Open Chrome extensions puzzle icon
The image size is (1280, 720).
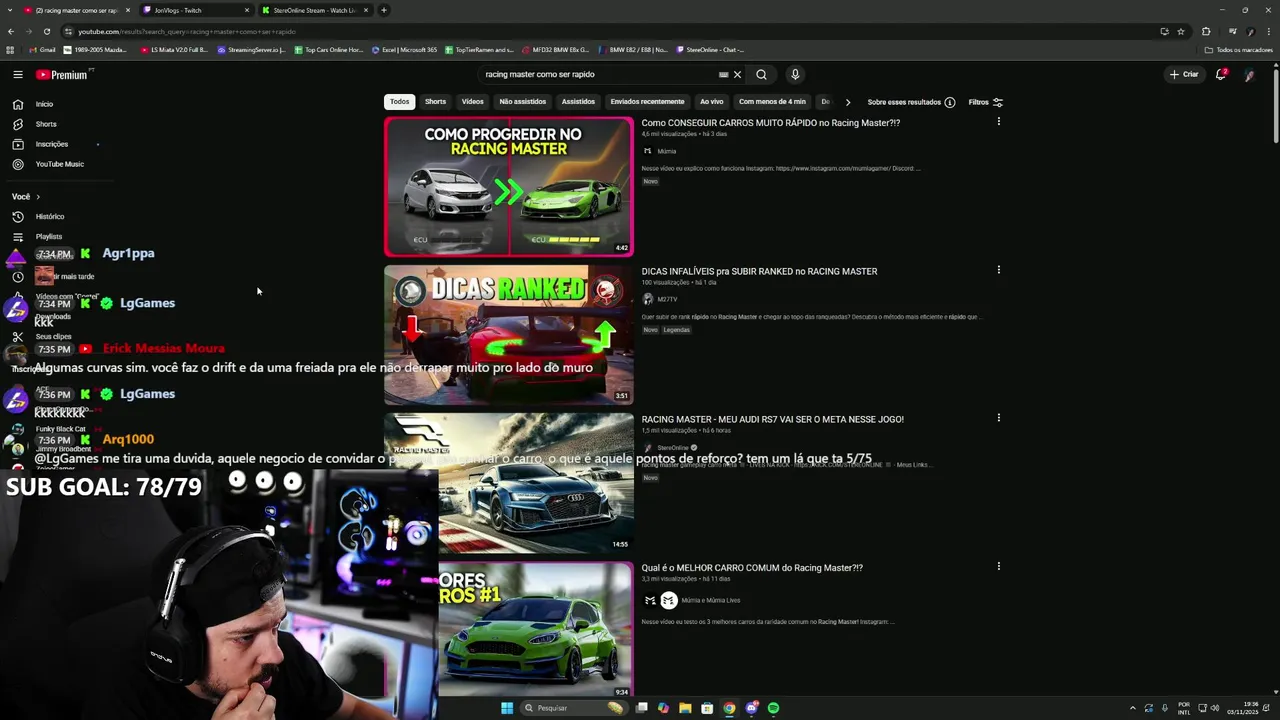tap(1206, 31)
